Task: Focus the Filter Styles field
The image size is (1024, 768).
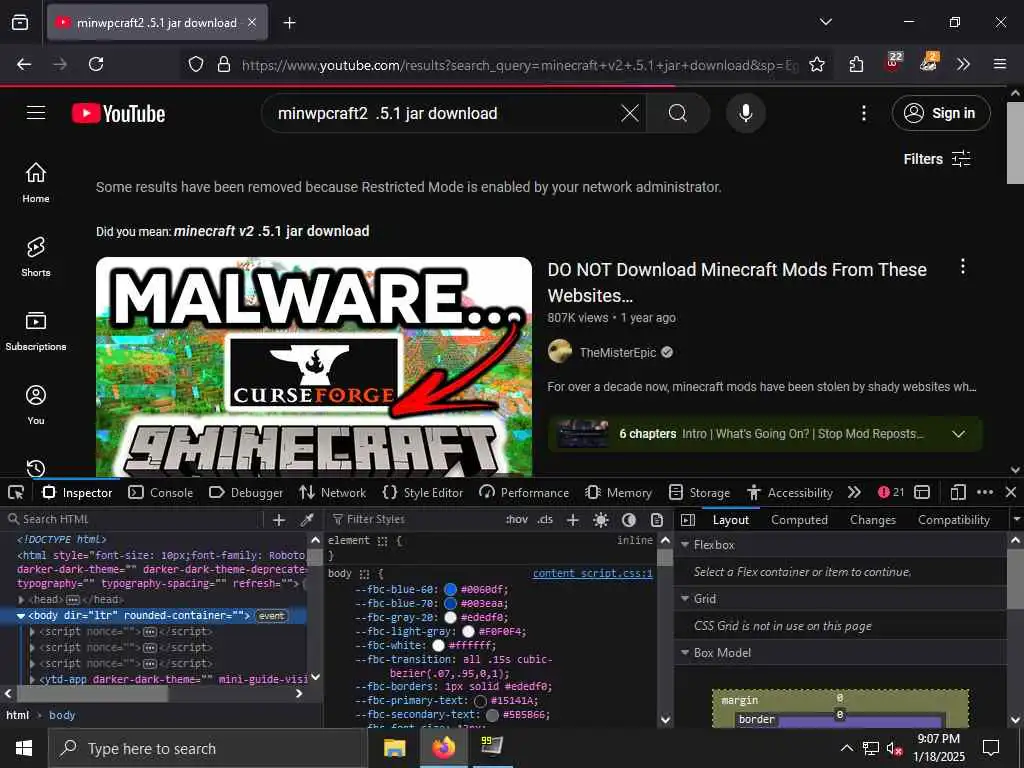Action: coord(411,520)
